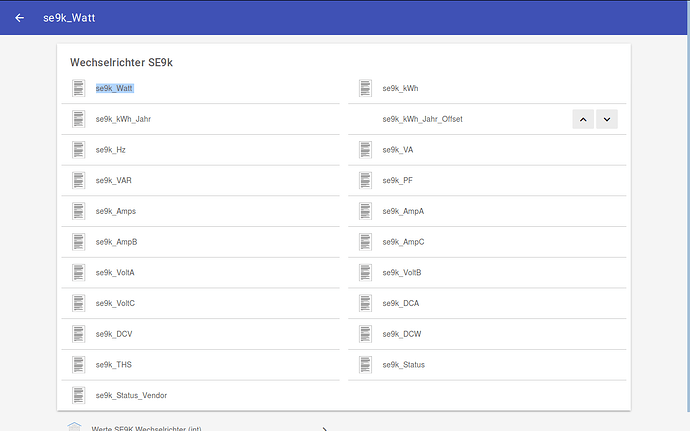
Task: Select the se9k_AmpC item label
Action: tap(404, 242)
